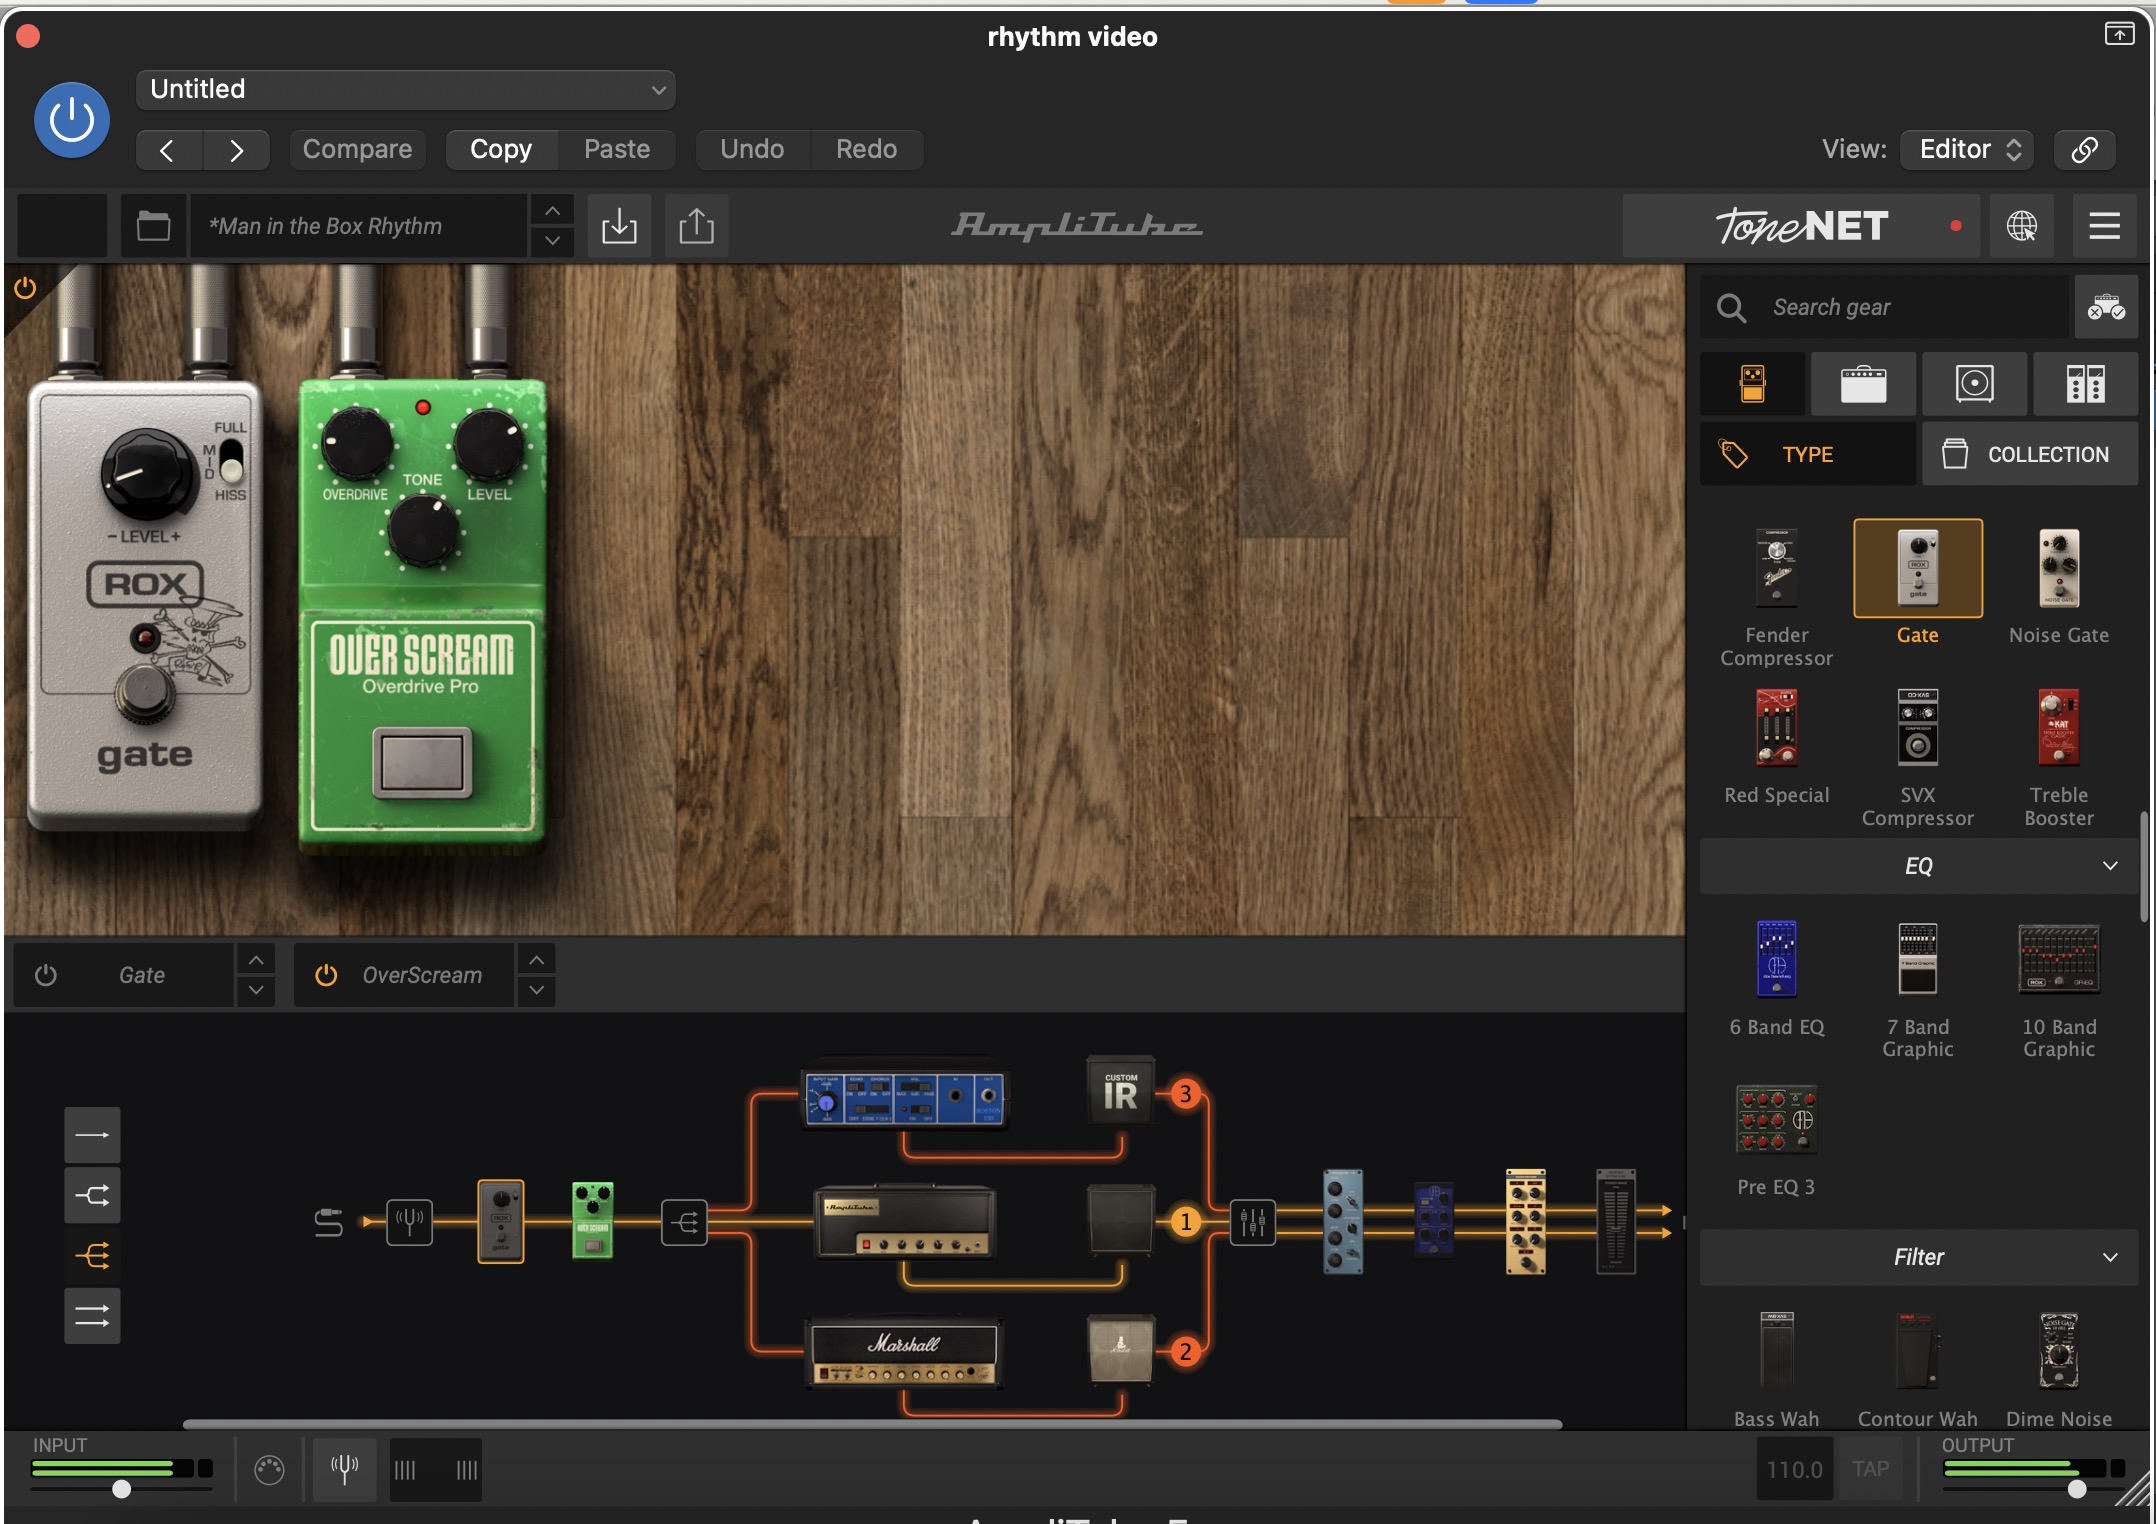Image resolution: width=2156 pixels, height=1524 pixels.
Task: Click the input level slider handle
Action: click(x=121, y=1489)
